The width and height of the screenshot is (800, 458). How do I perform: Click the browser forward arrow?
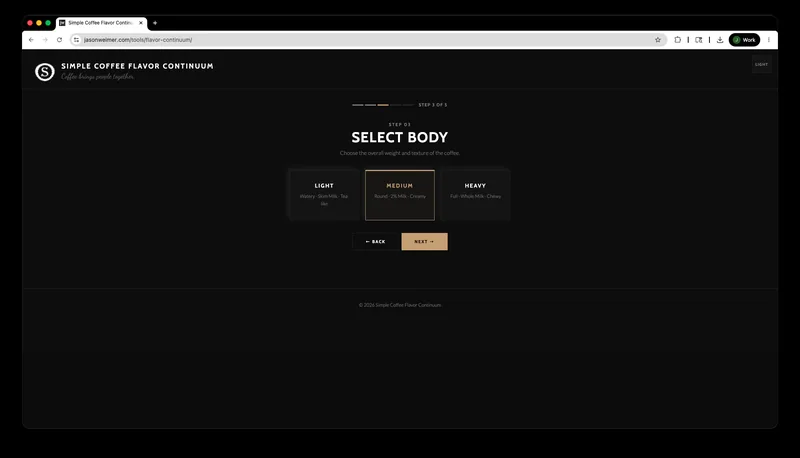[45, 40]
